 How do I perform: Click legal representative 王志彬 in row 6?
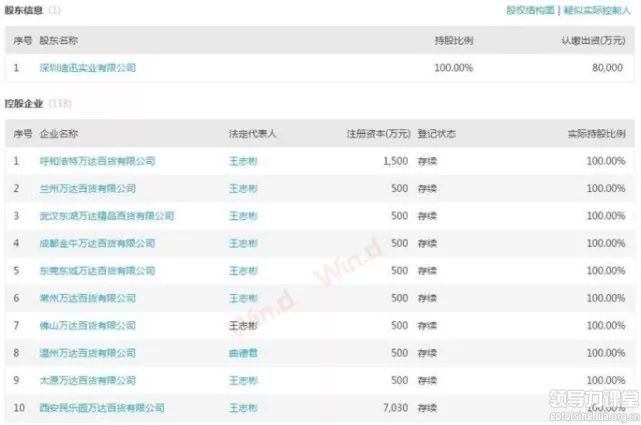[x=243, y=298]
